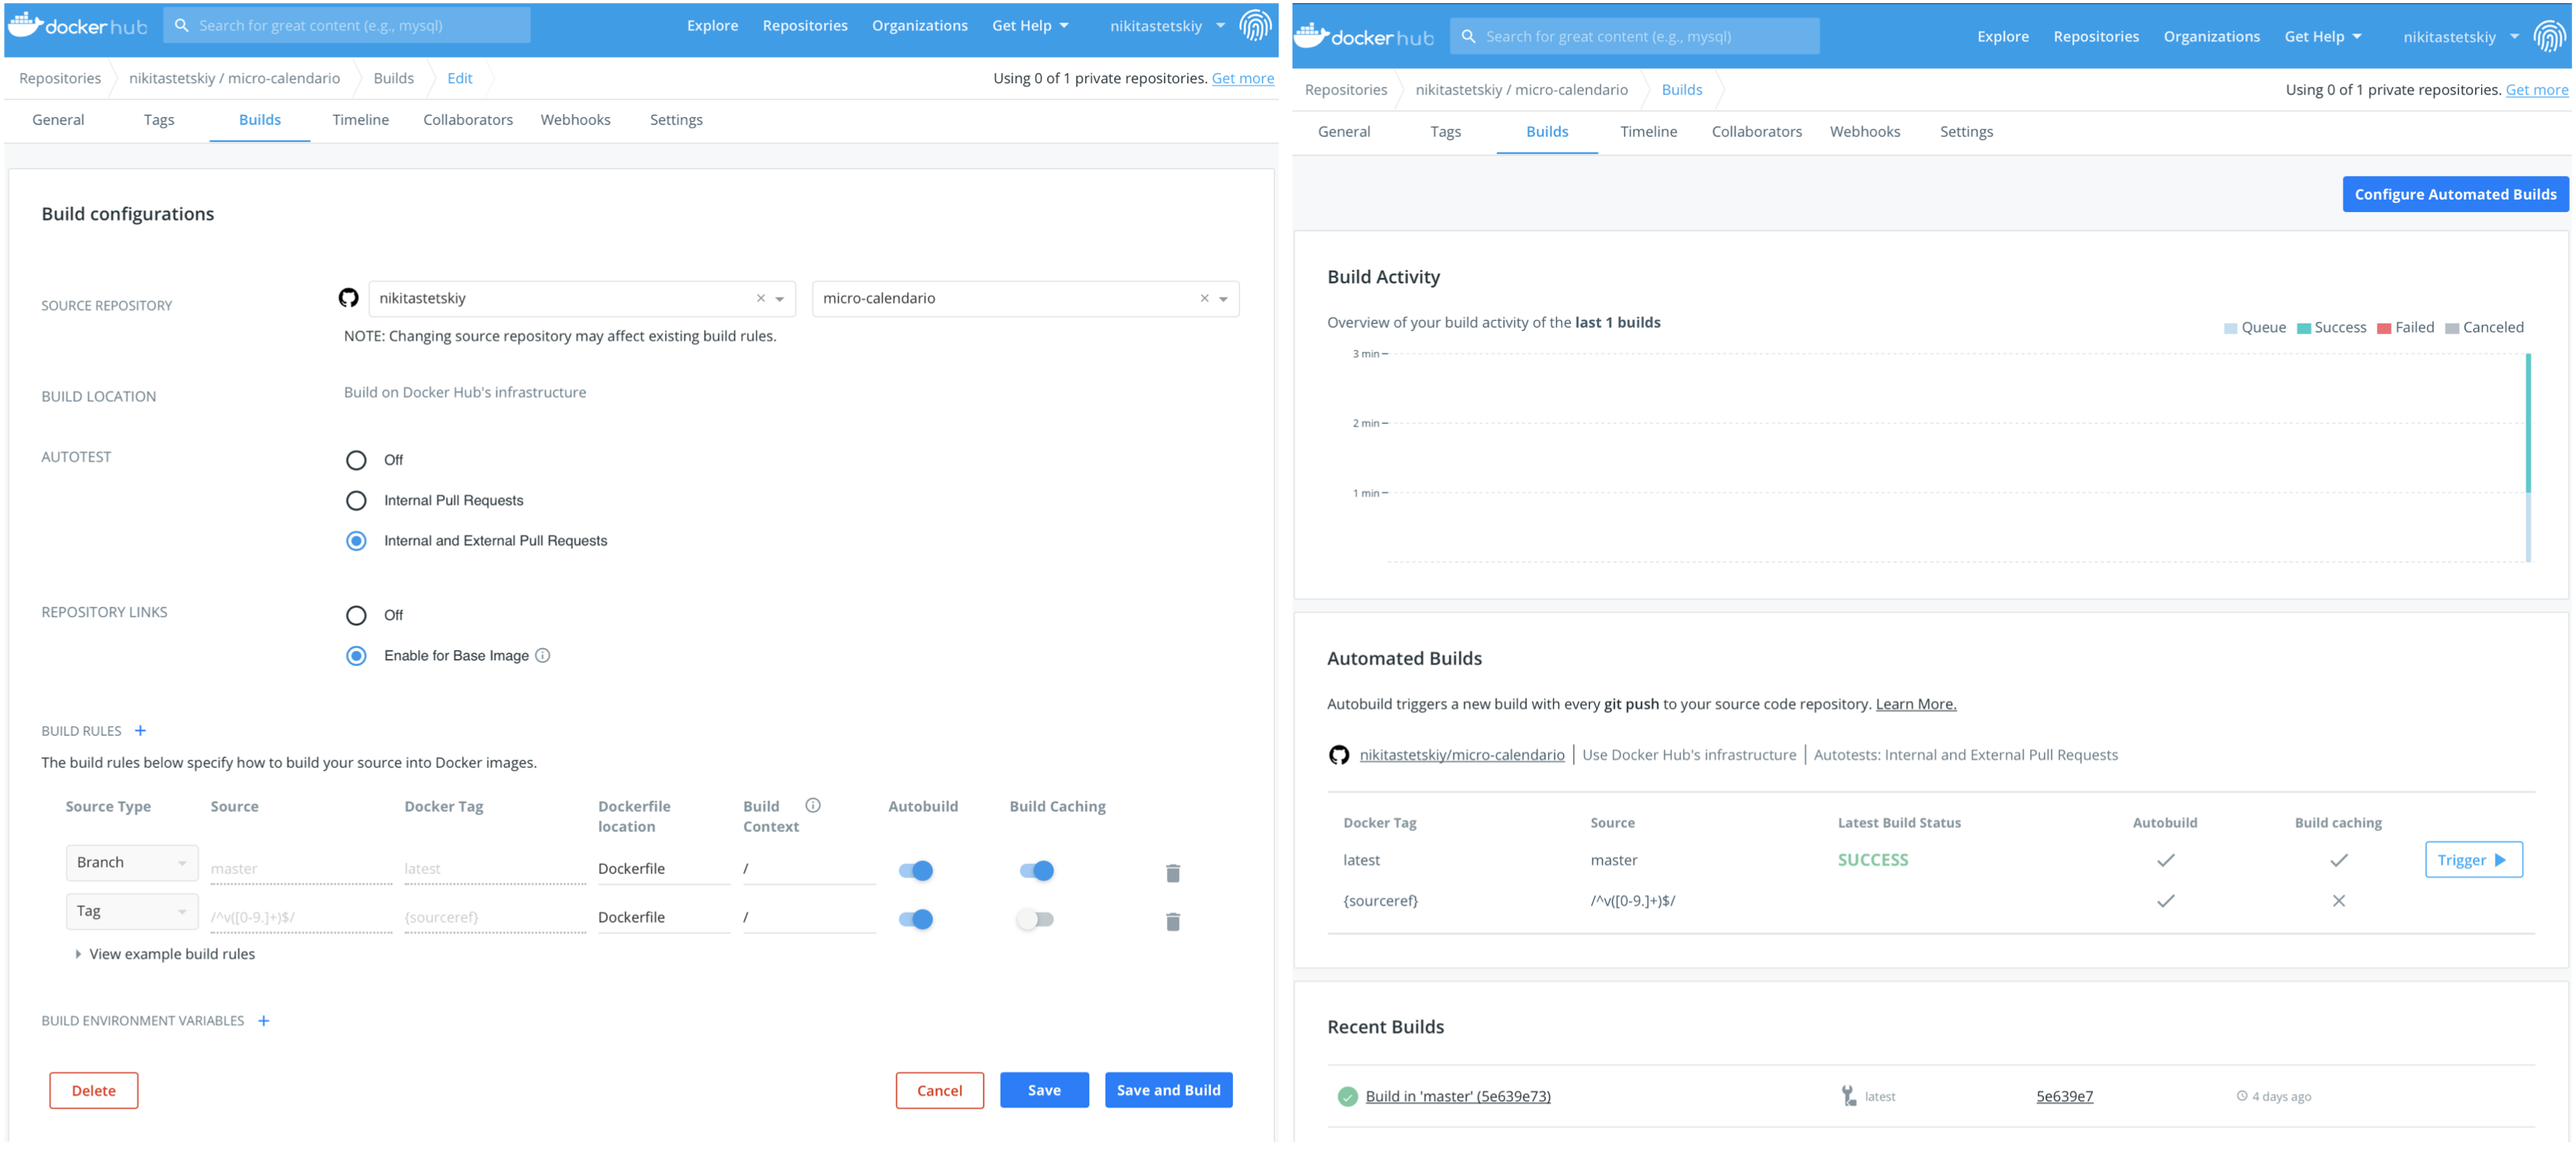Open the nikitastetskiy source owner dropdown

[779, 299]
